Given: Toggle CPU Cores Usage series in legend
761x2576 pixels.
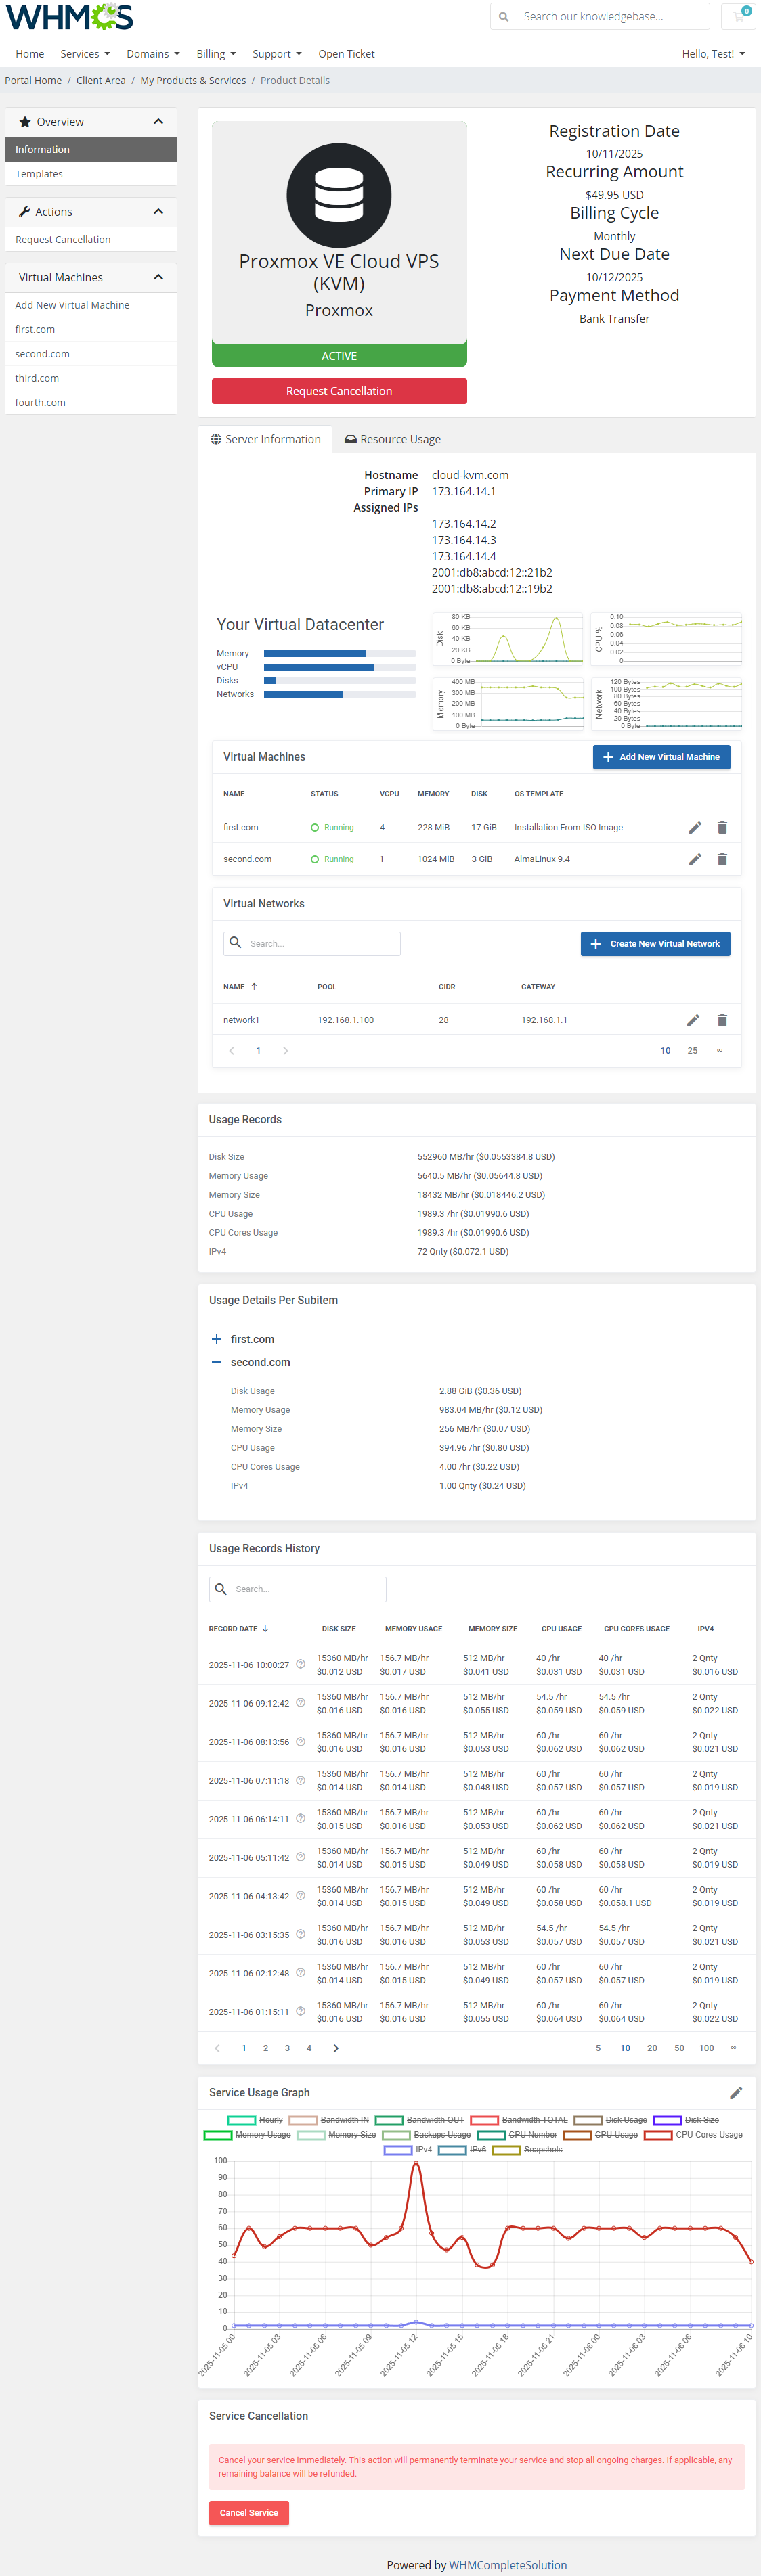Looking at the screenshot, I should click(694, 2135).
